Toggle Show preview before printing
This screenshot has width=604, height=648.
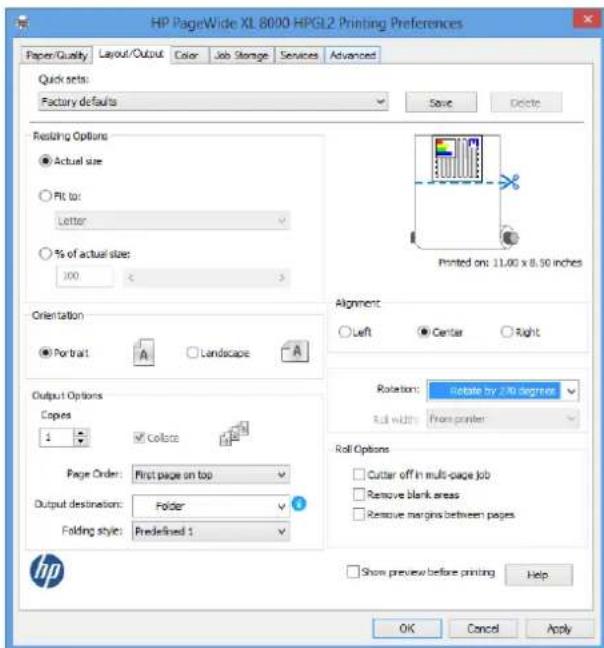pyautogui.click(x=353, y=572)
